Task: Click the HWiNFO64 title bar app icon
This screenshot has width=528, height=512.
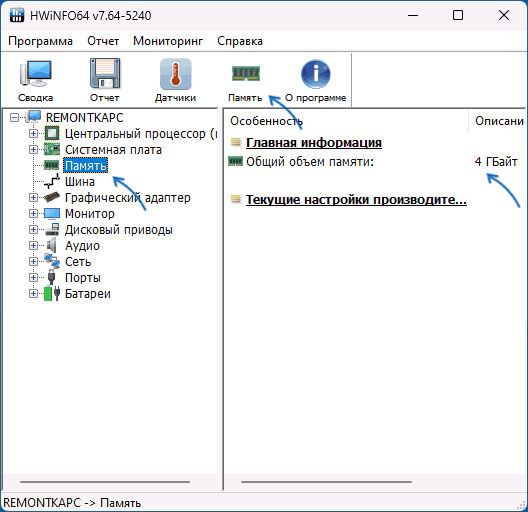Action: (x=16, y=15)
